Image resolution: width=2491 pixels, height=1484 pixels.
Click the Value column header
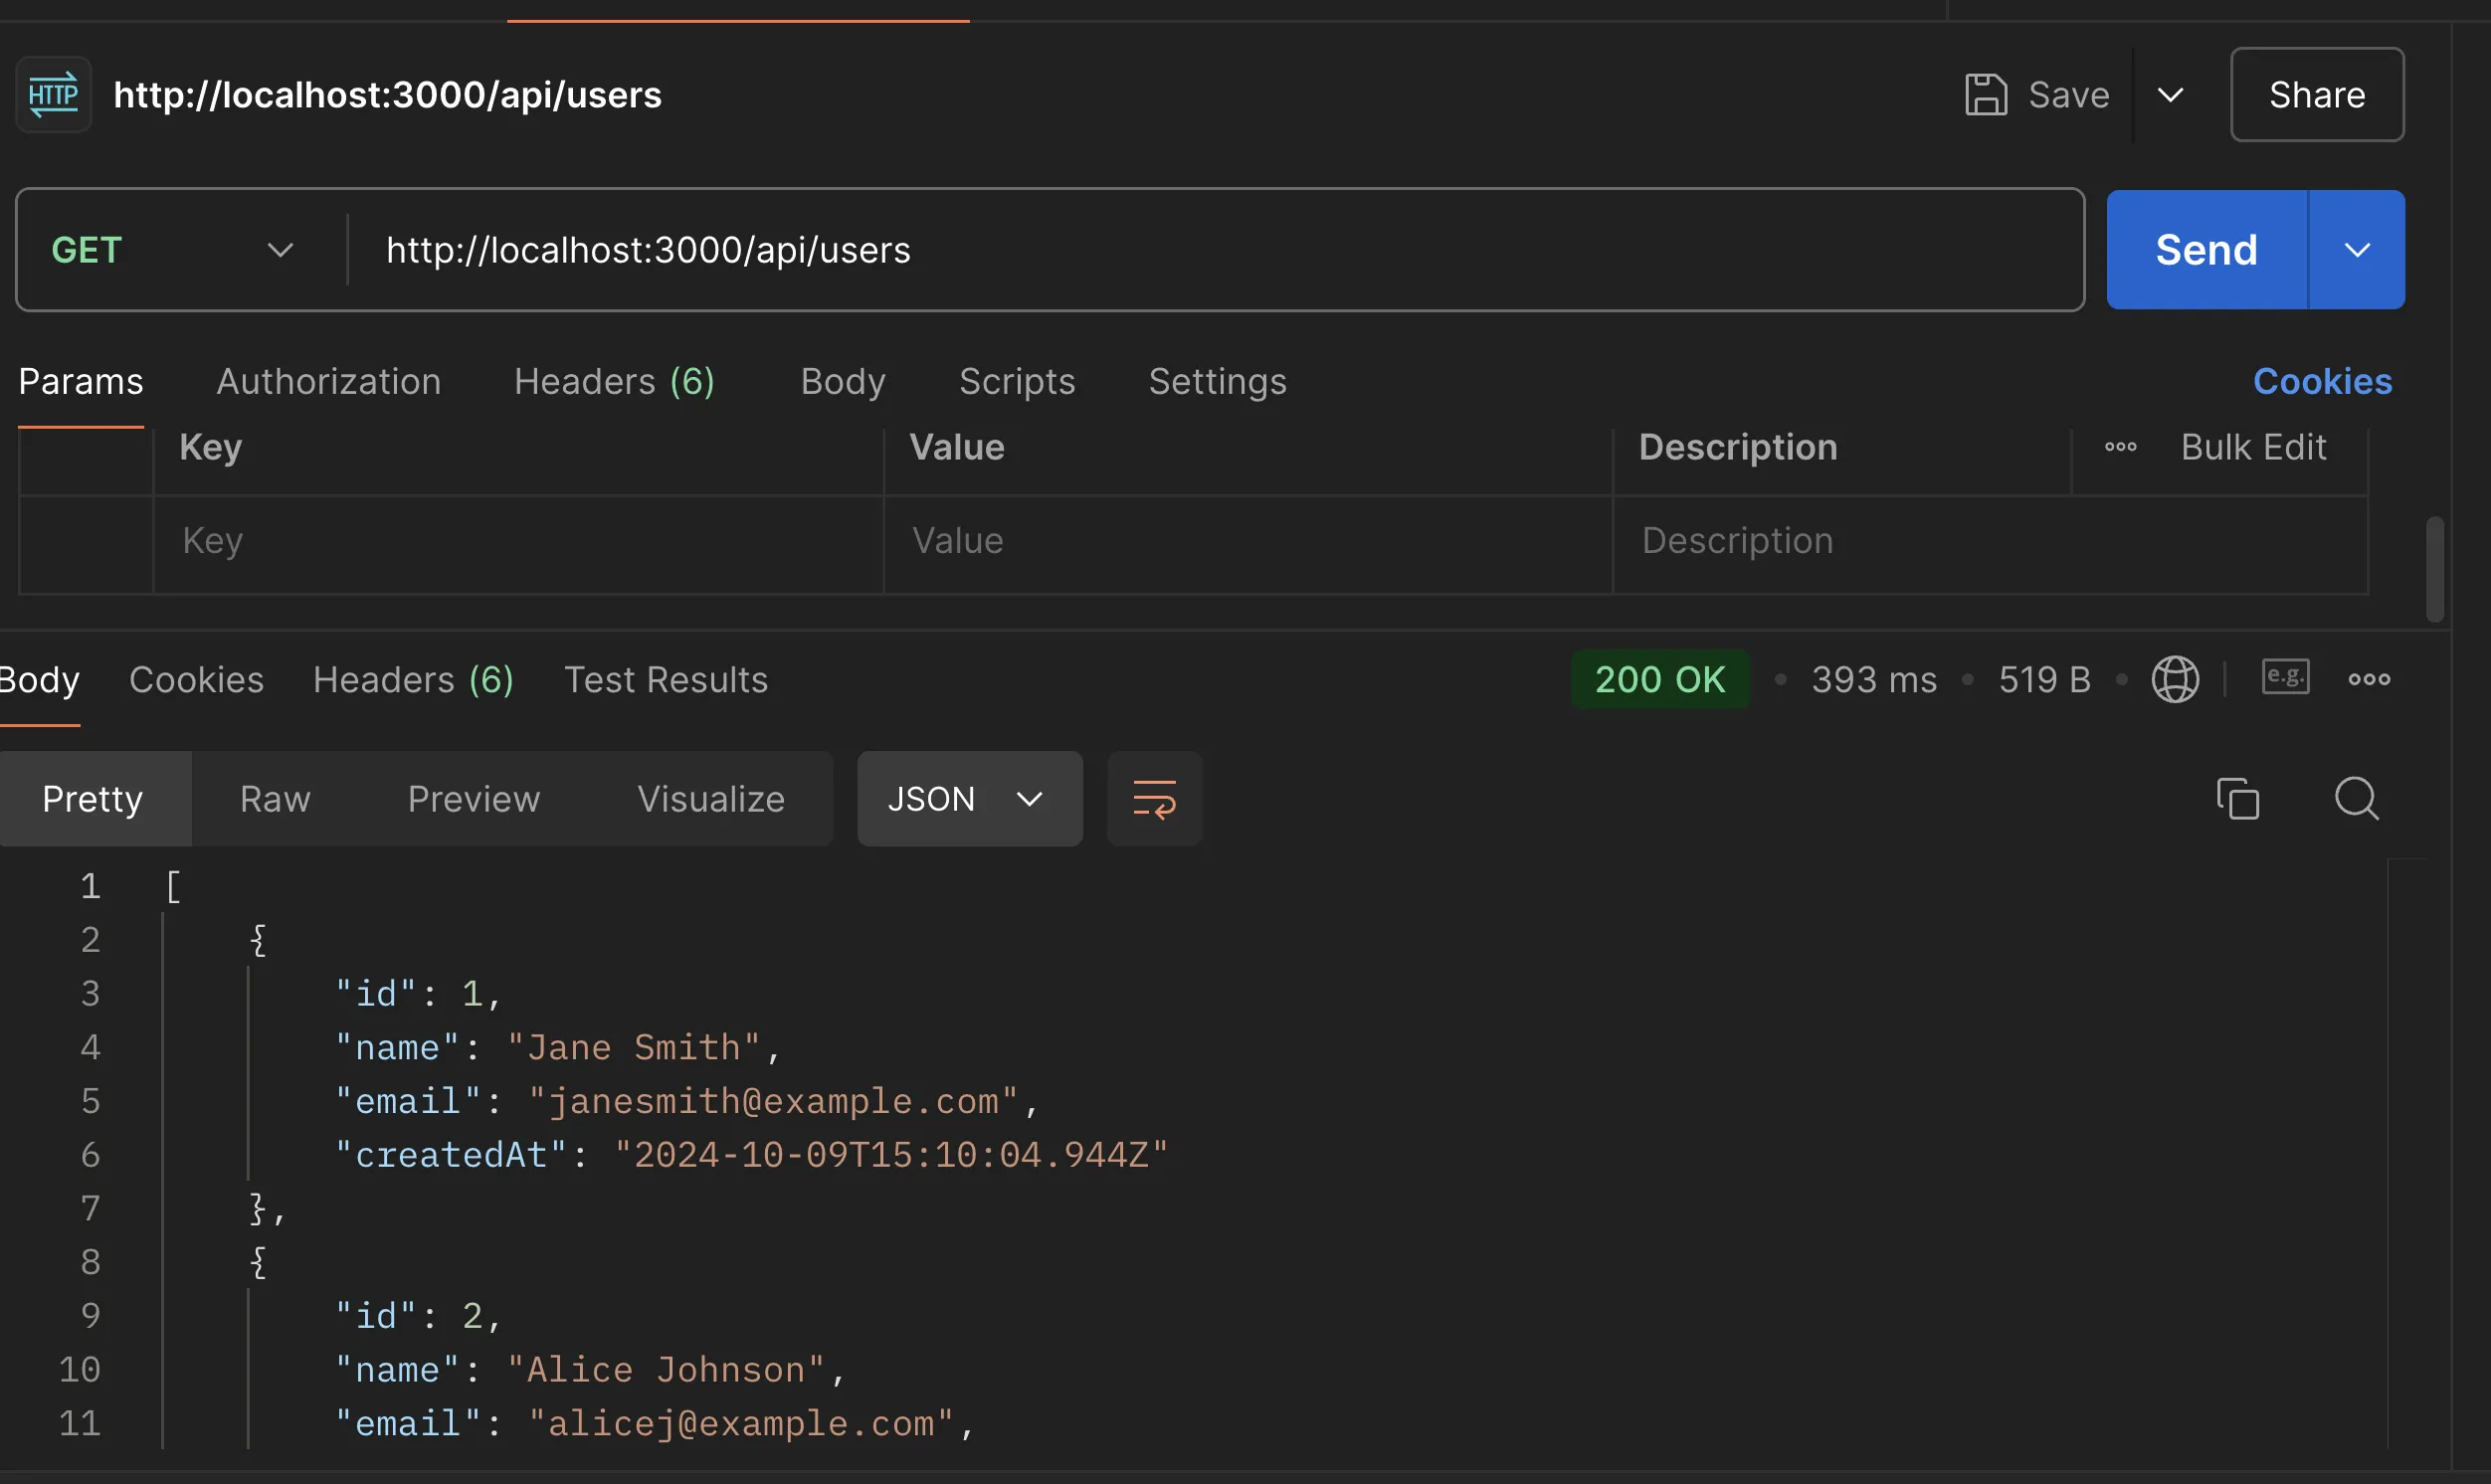957,448
